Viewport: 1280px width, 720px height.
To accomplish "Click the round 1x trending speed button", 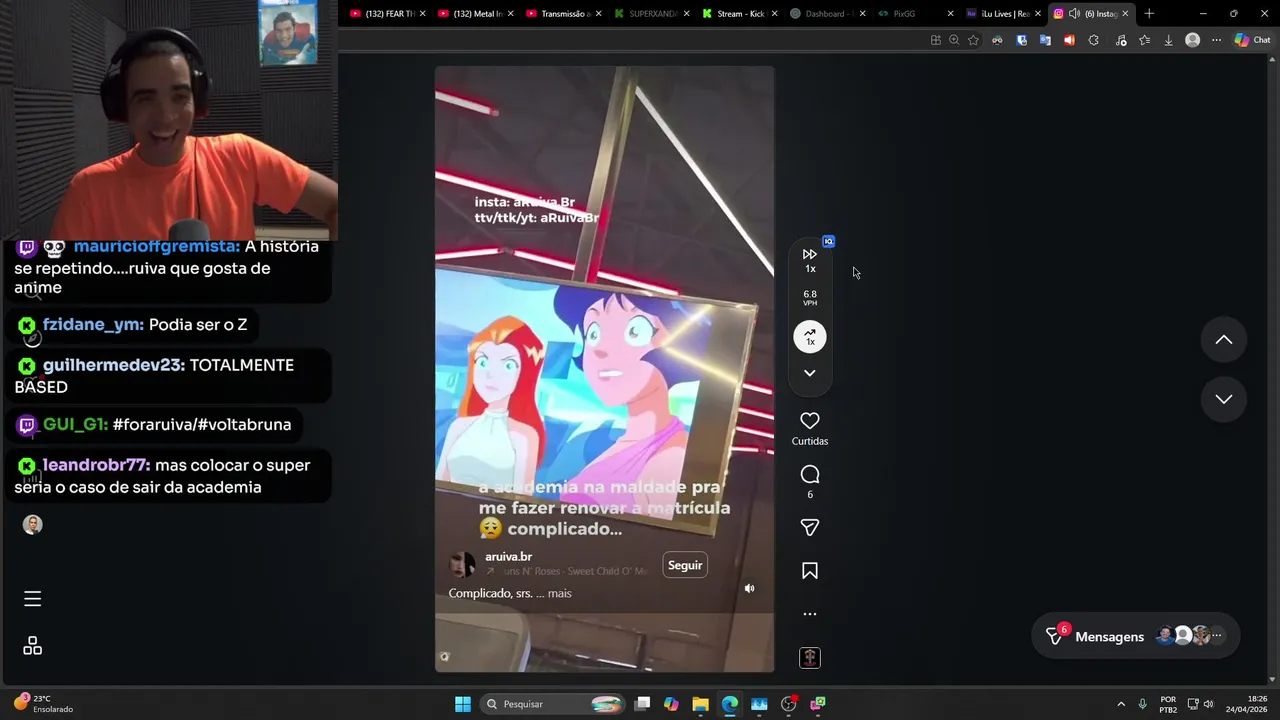I will tap(810, 337).
